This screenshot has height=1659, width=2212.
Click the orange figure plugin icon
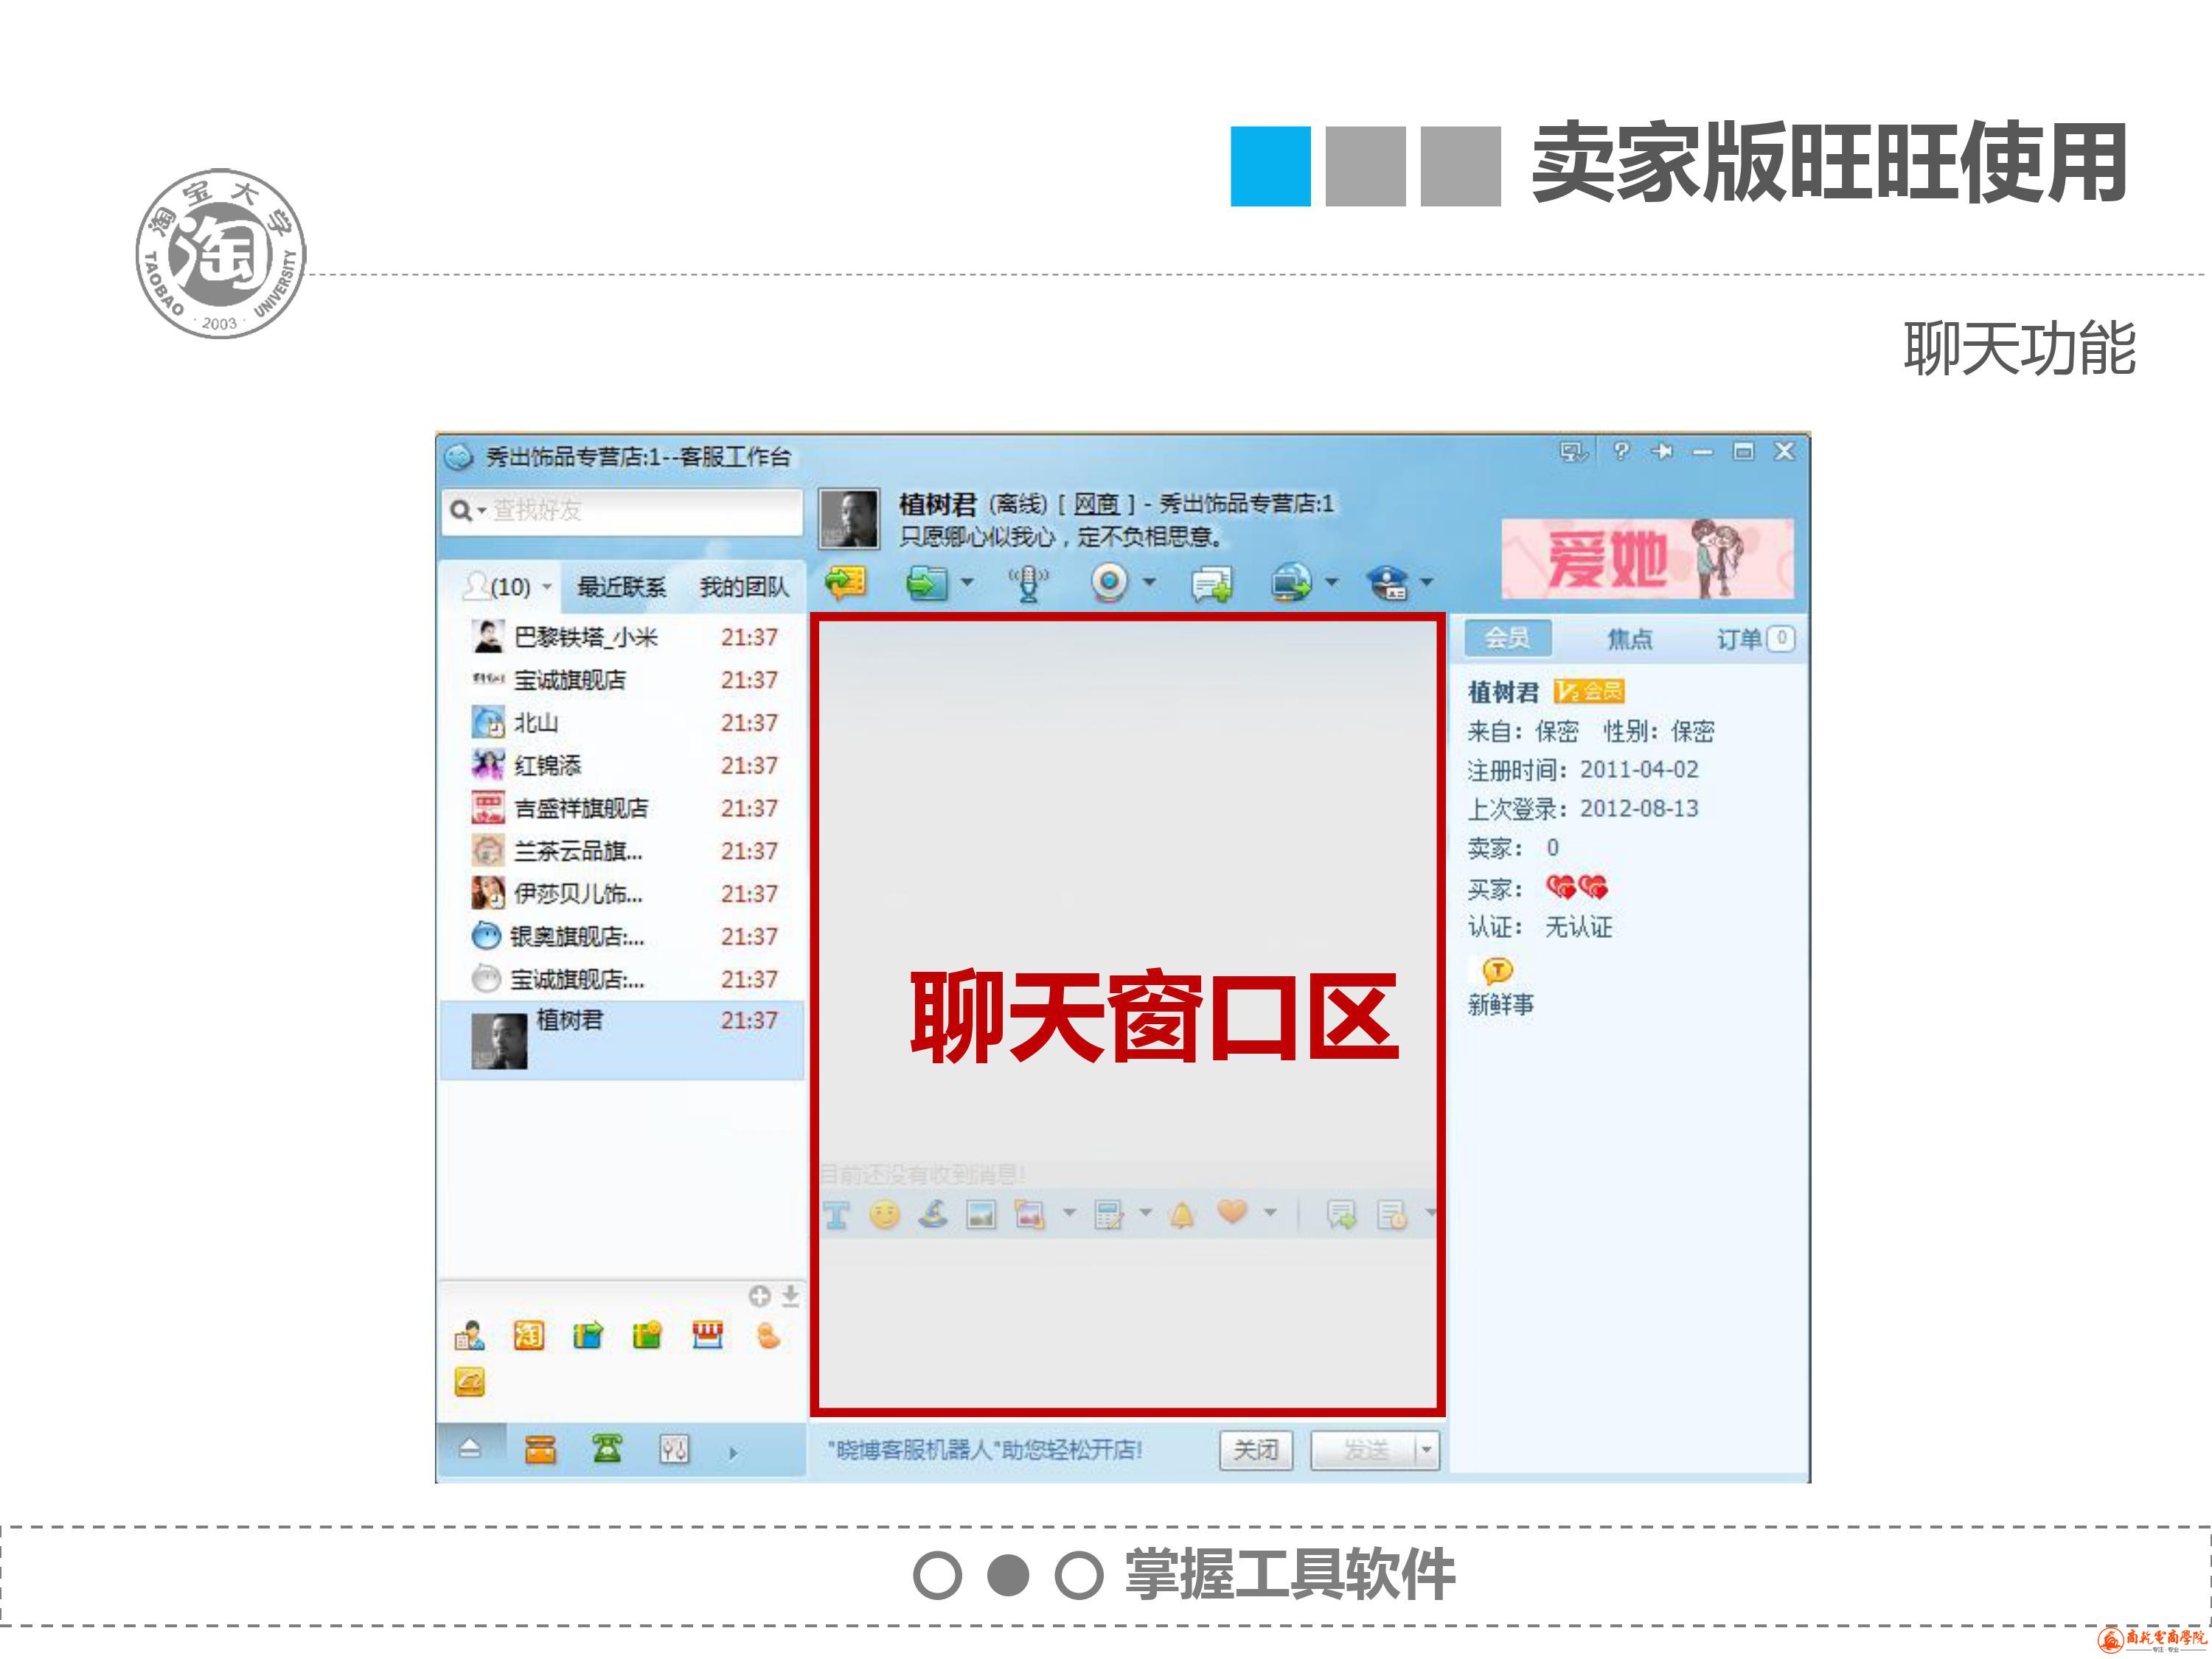click(768, 1335)
